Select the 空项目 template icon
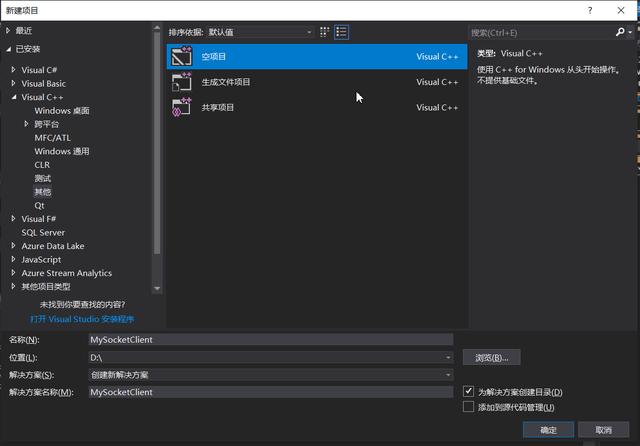Viewport: 640px width, 446px height. [181, 56]
